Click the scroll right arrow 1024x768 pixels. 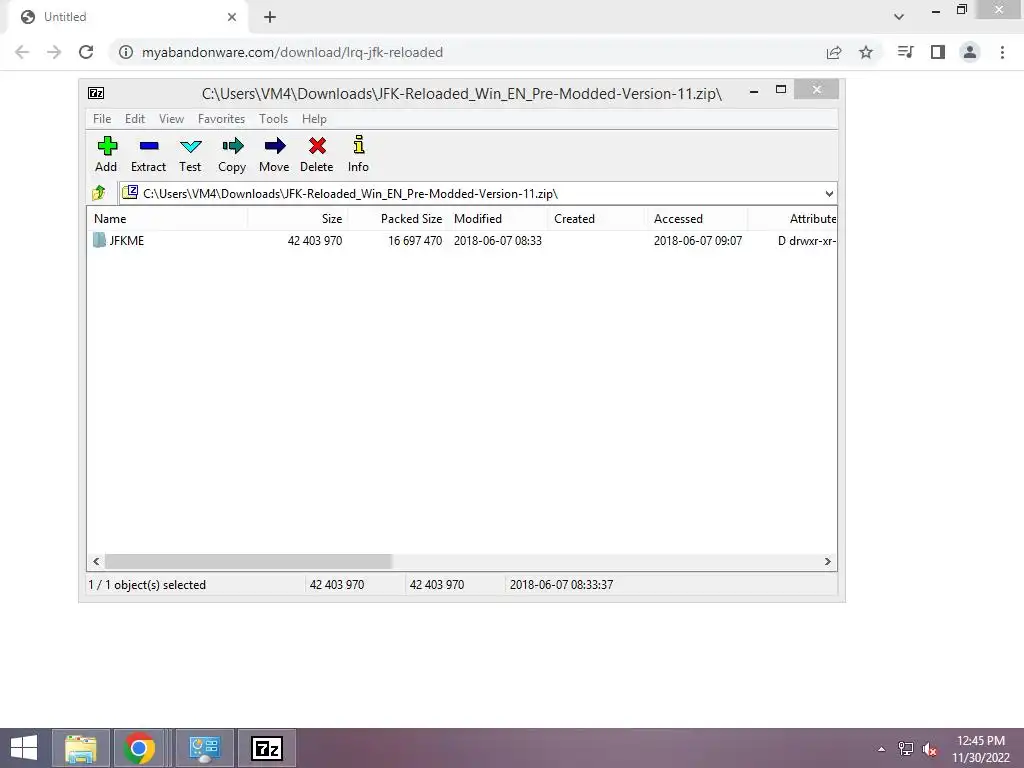(827, 562)
